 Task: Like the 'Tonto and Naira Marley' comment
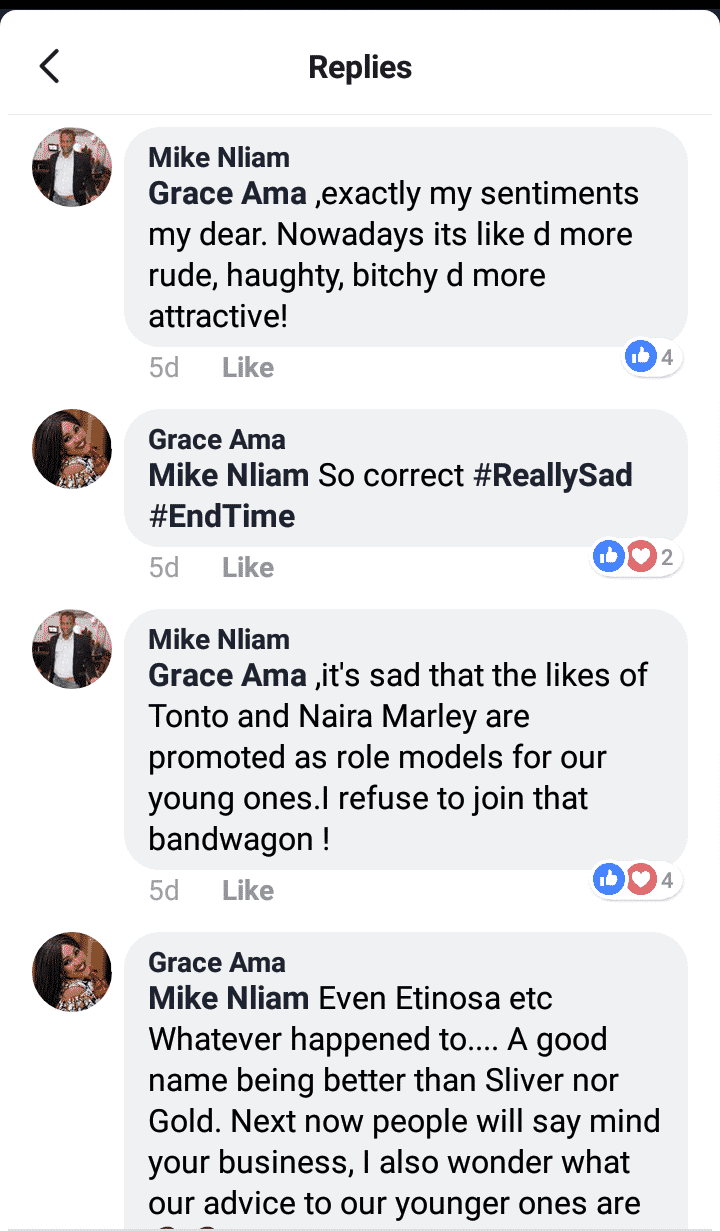tap(248, 891)
